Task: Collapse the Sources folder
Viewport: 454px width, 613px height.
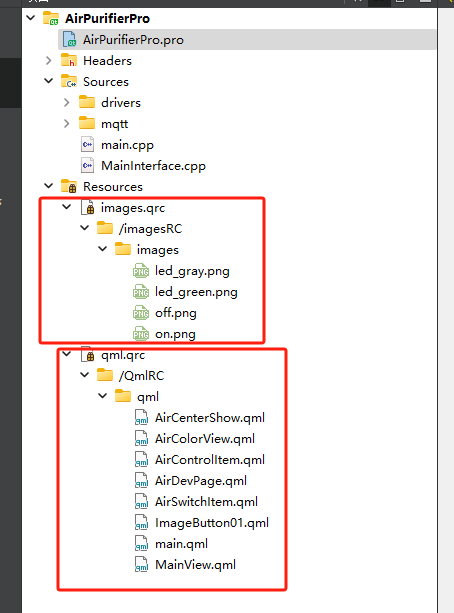Action: (49, 81)
